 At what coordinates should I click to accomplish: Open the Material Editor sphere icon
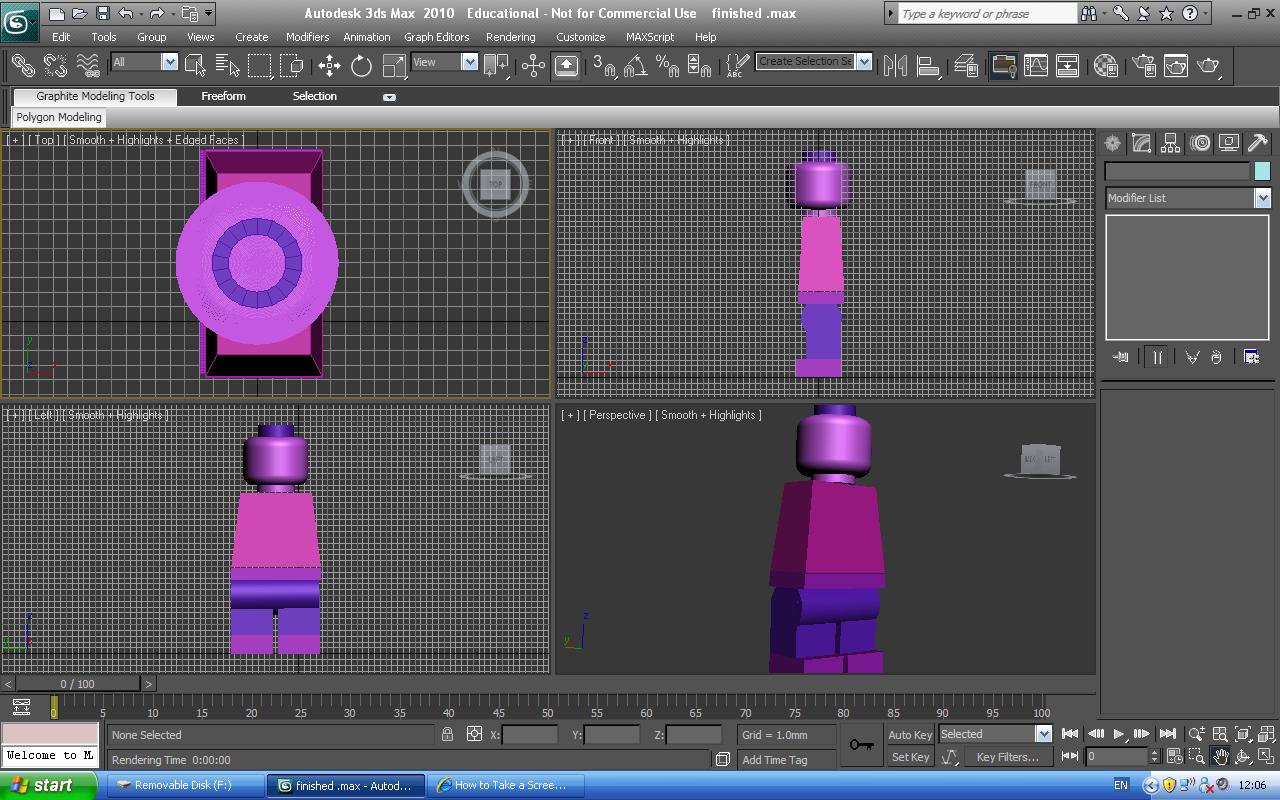click(1105, 66)
